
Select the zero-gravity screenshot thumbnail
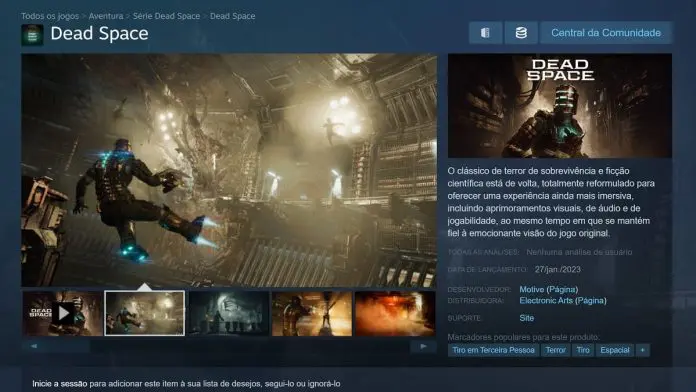coord(145,313)
